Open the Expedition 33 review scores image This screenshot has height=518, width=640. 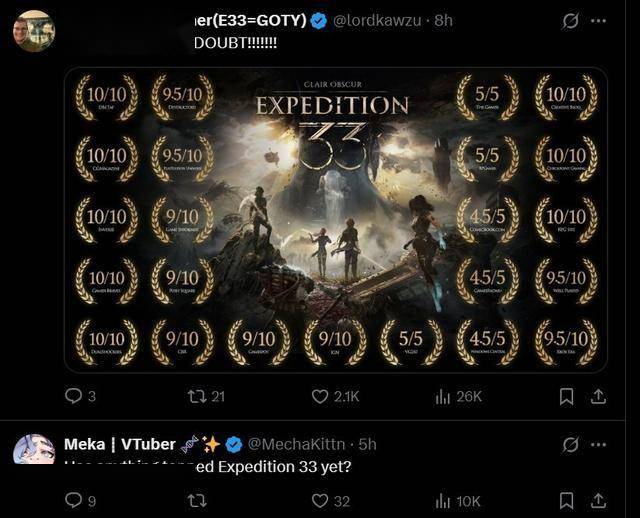tap(335, 219)
